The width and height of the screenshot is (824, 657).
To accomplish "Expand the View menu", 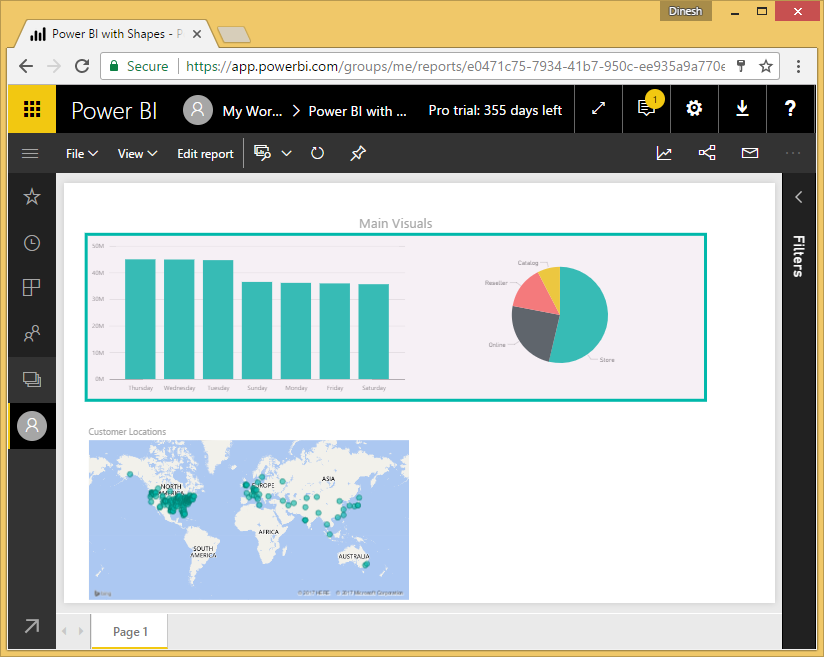I will pos(137,153).
